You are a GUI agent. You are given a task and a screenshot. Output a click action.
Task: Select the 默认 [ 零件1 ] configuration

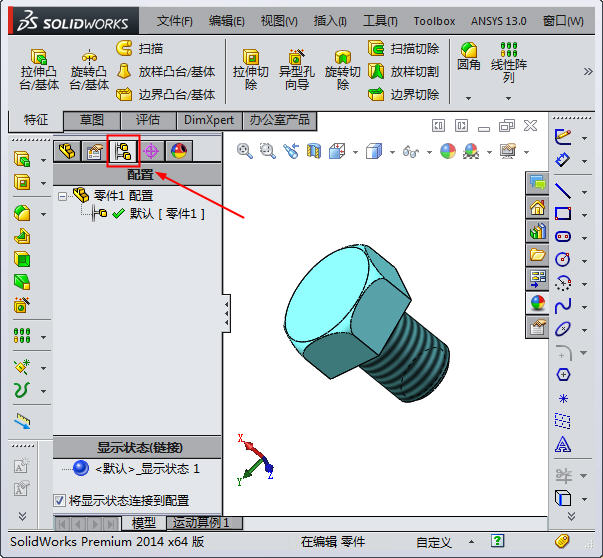point(166,213)
